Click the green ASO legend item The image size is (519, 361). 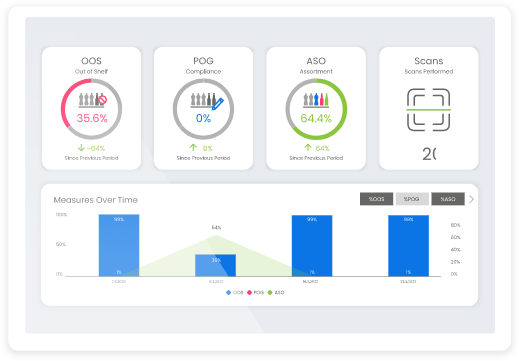276,292
